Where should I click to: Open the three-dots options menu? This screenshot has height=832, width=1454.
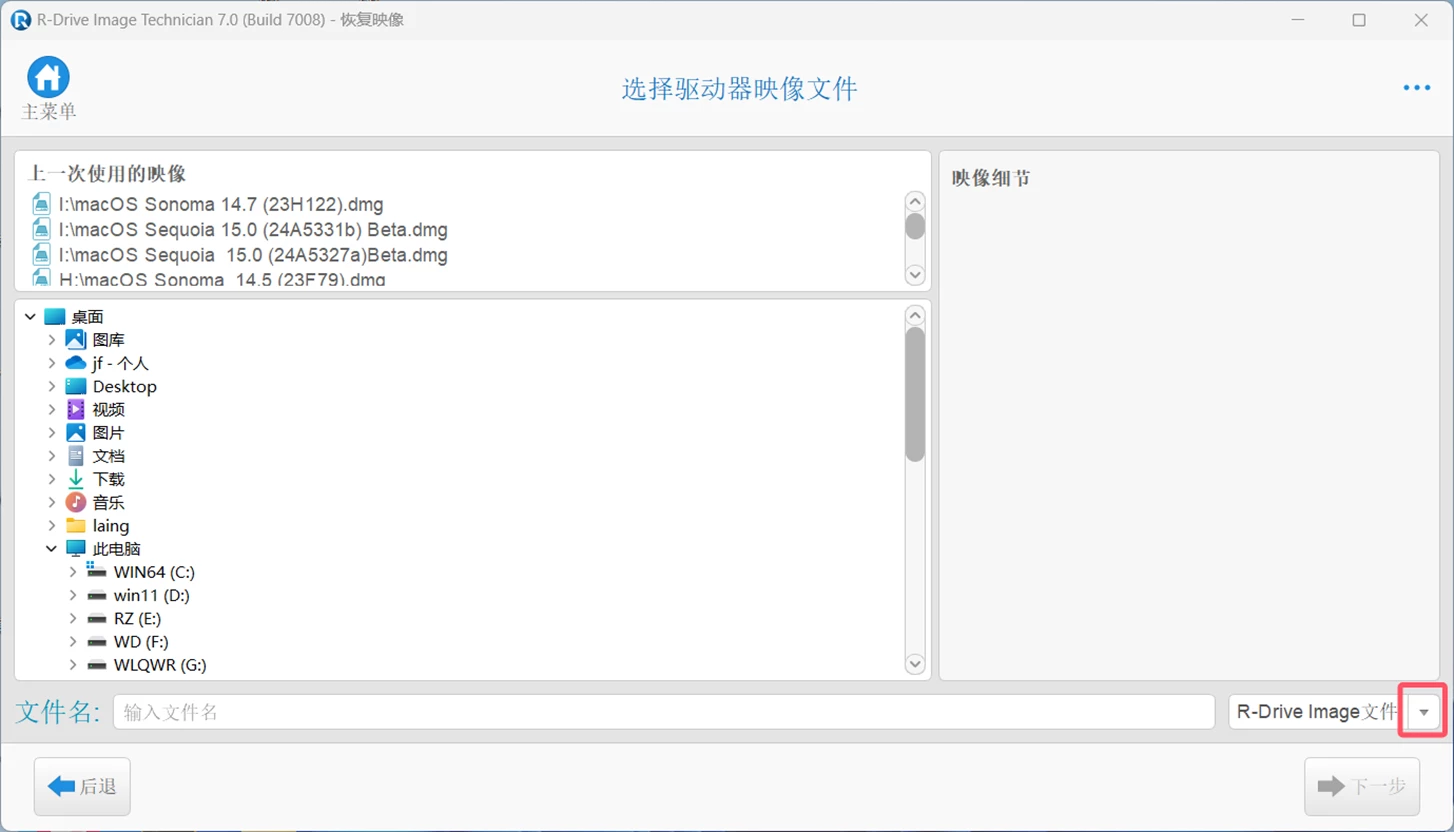(x=1416, y=88)
